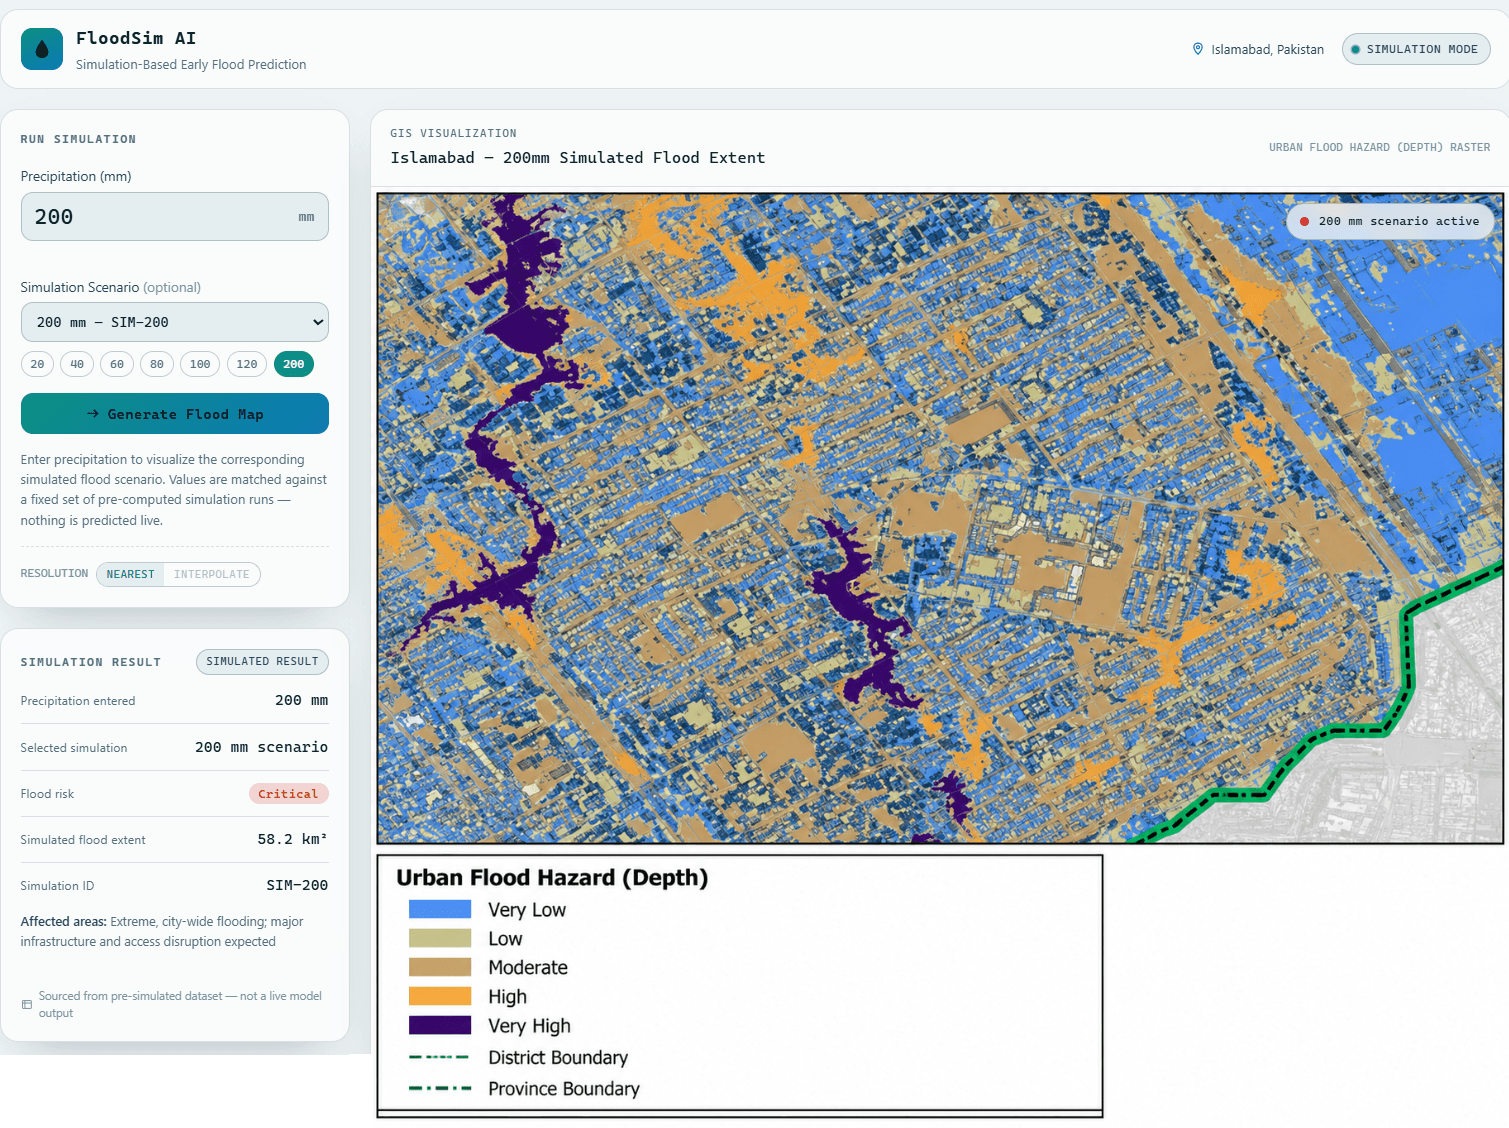Image resolution: width=1509 pixels, height=1128 pixels.
Task: Click the High orange legend swatch
Action: coord(440,996)
